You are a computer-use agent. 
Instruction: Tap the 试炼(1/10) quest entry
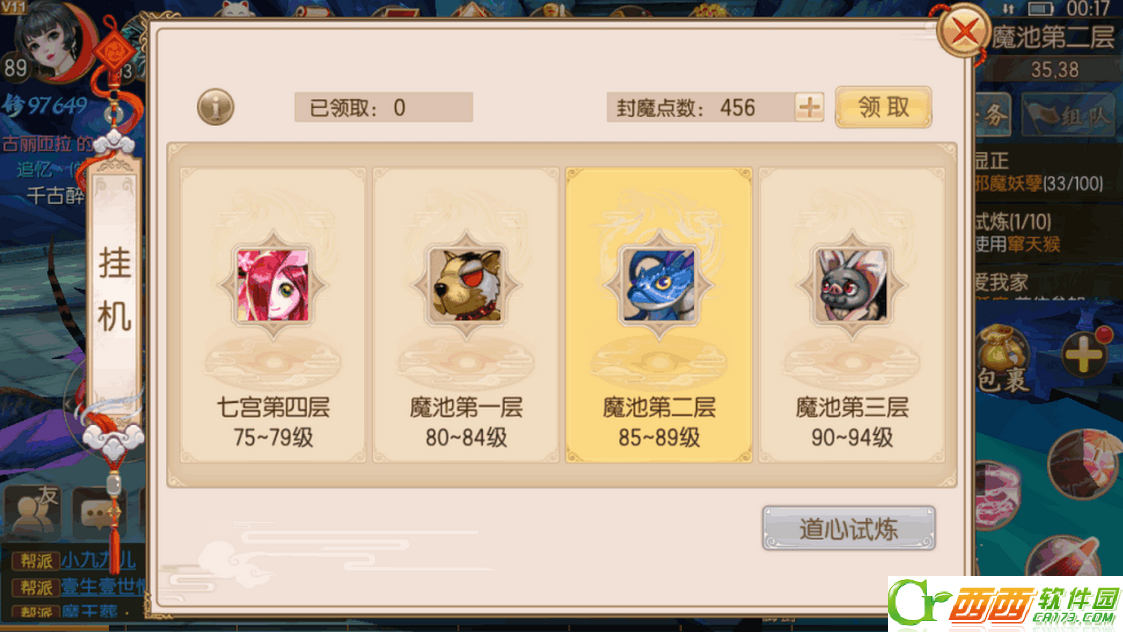tap(1013, 221)
